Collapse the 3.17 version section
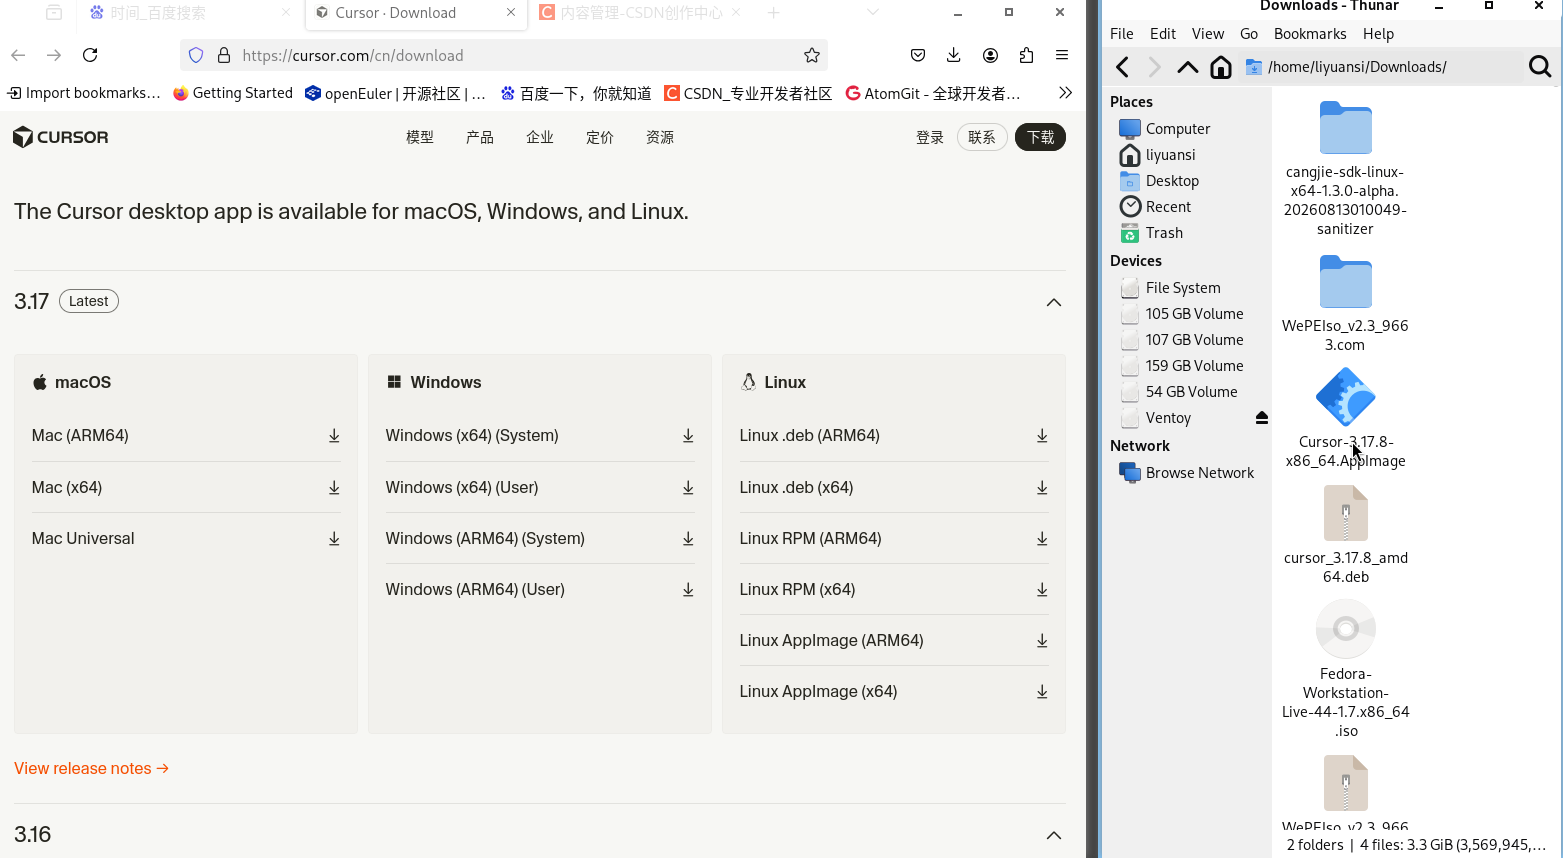 pos(1054,302)
